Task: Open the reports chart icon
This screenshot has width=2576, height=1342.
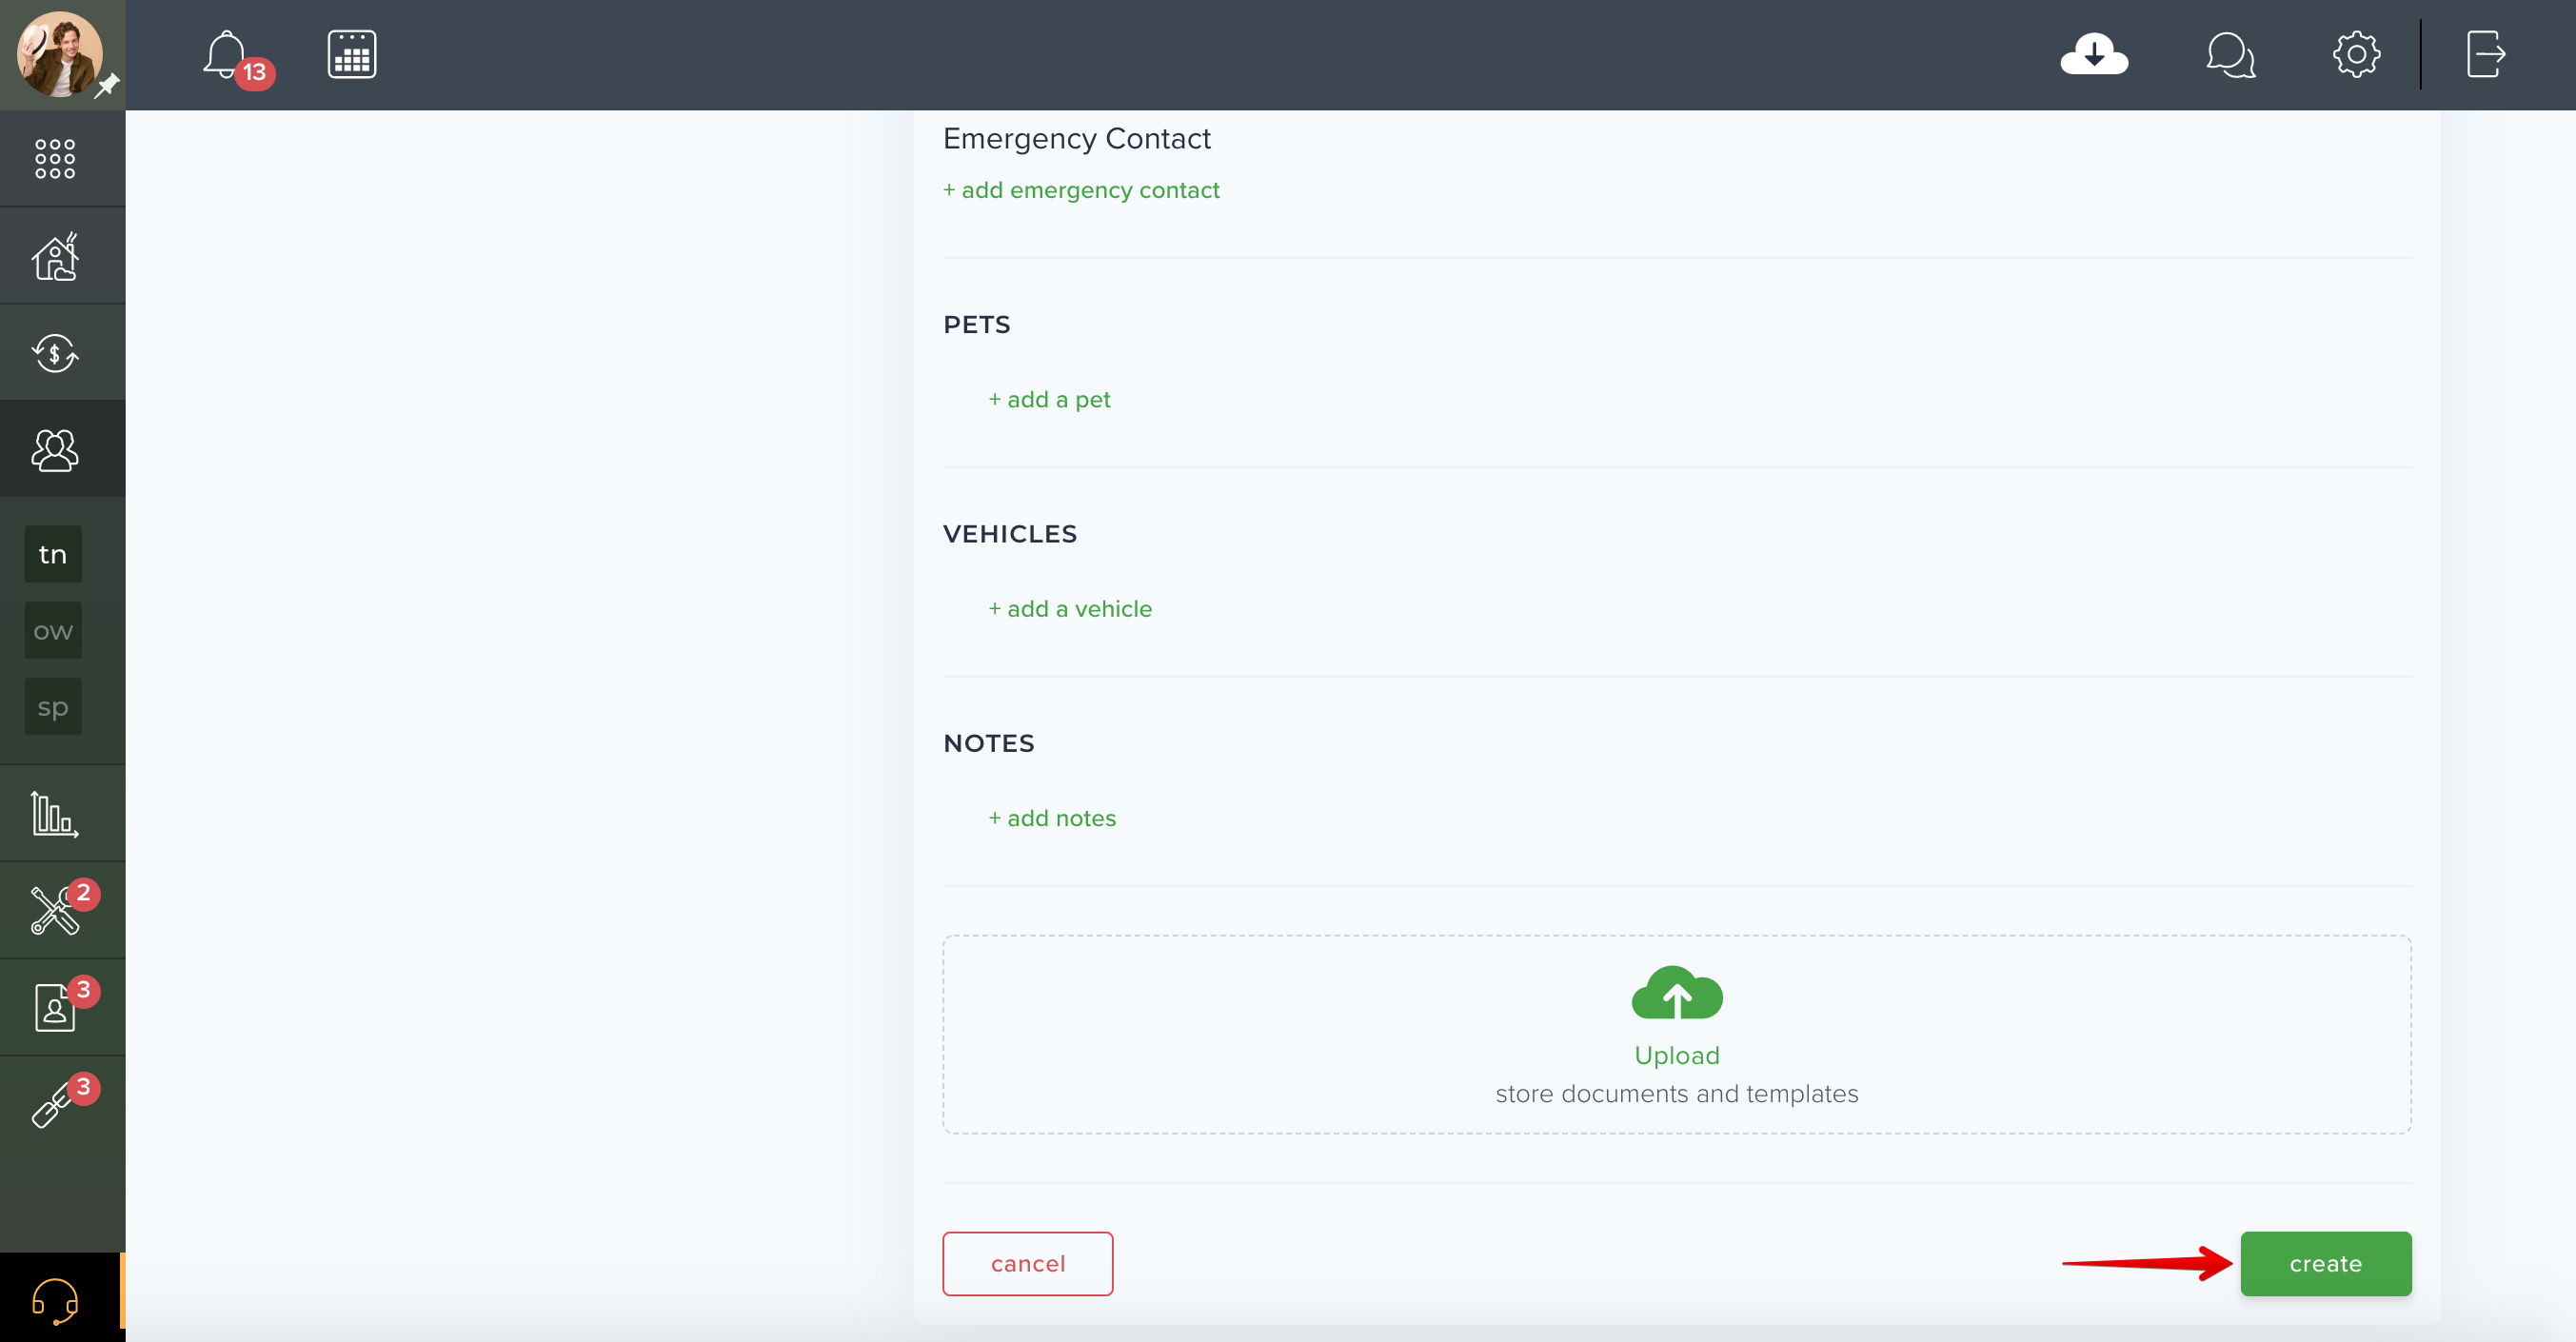Action: point(55,814)
